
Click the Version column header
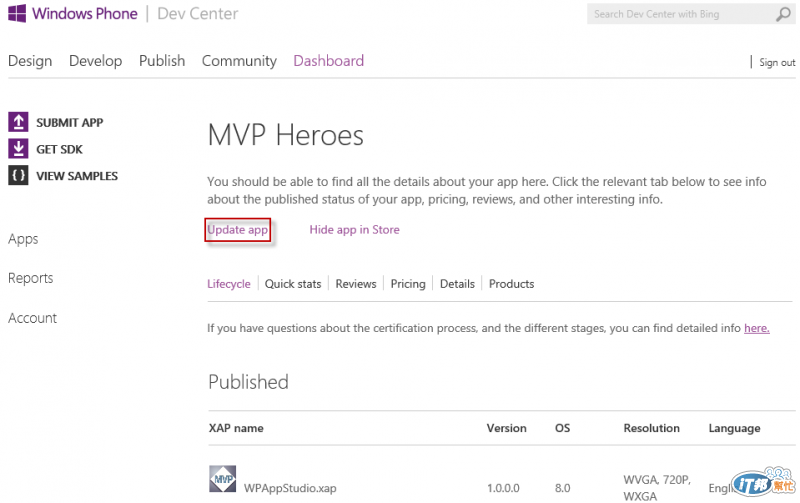[x=506, y=428]
